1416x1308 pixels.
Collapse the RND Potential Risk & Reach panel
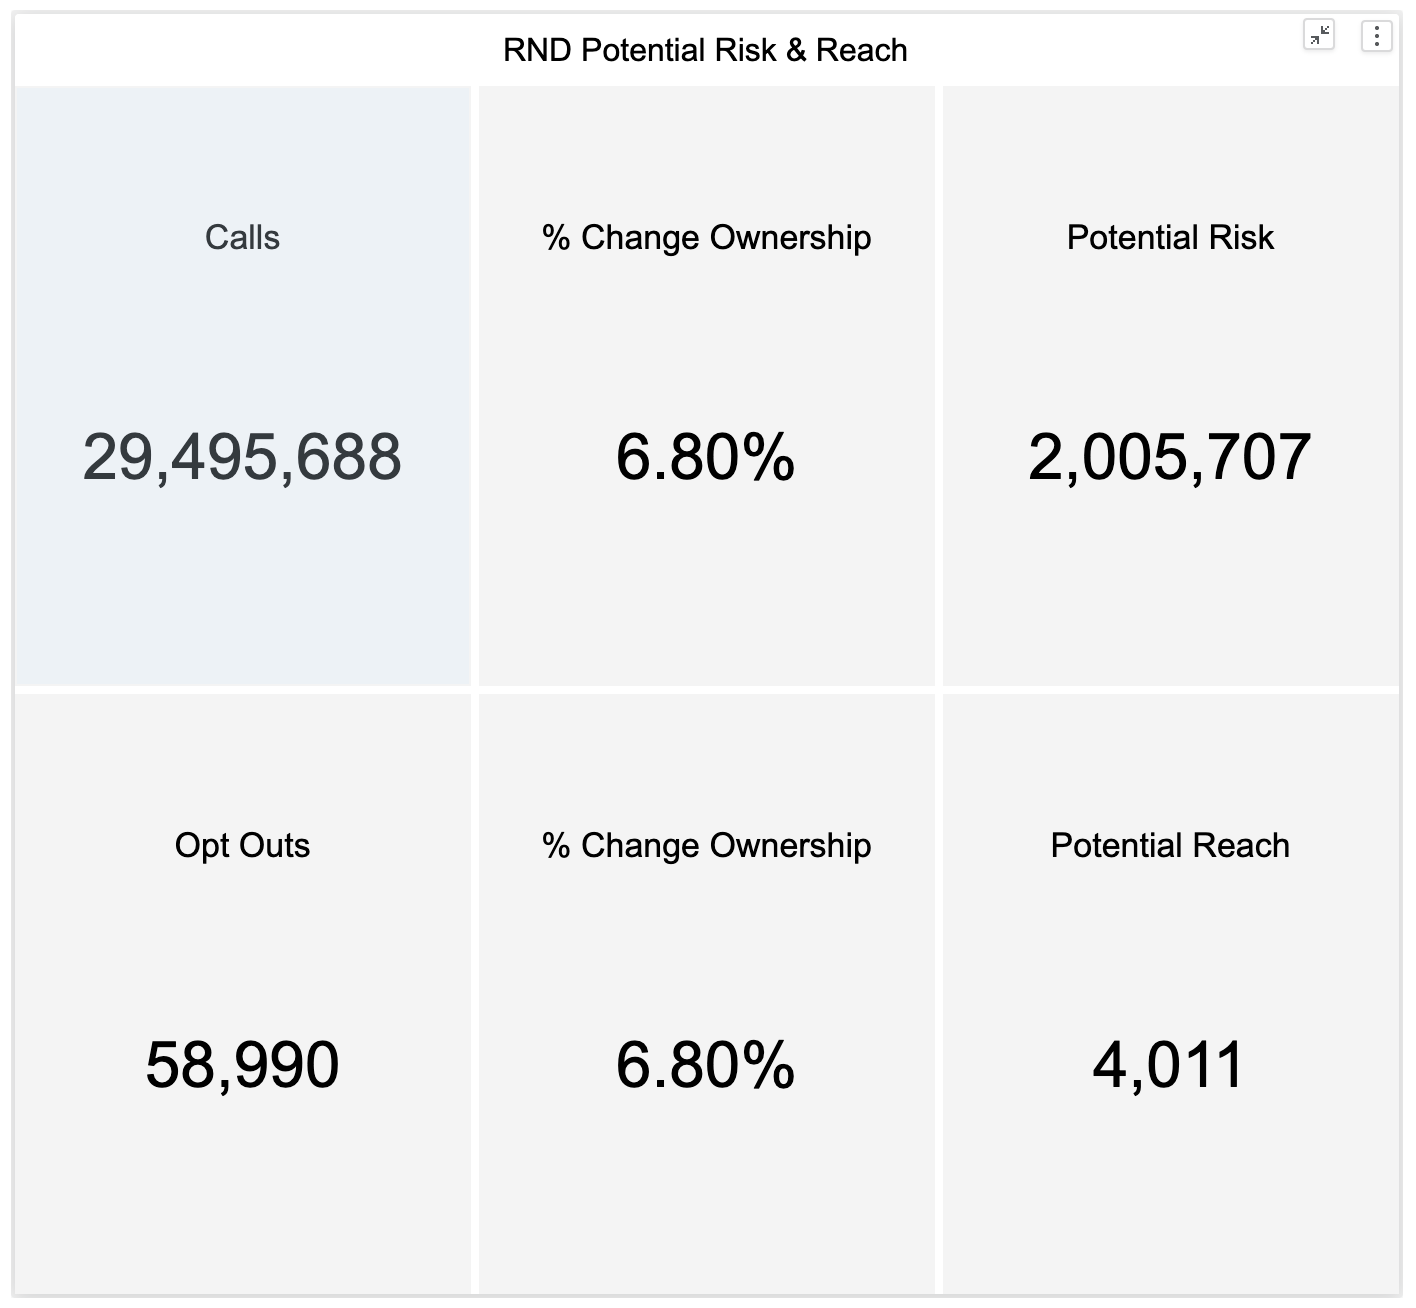[1319, 36]
